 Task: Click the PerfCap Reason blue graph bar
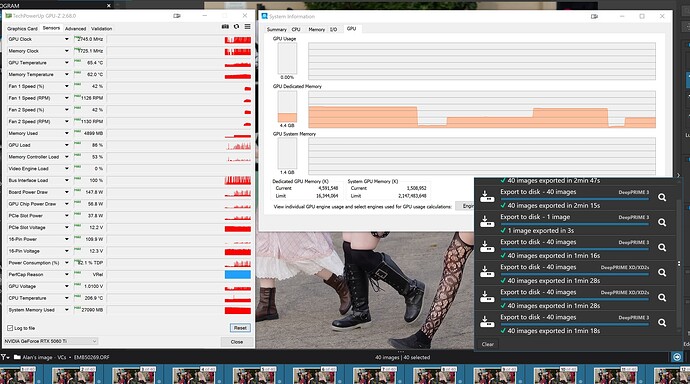tap(238, 274)
